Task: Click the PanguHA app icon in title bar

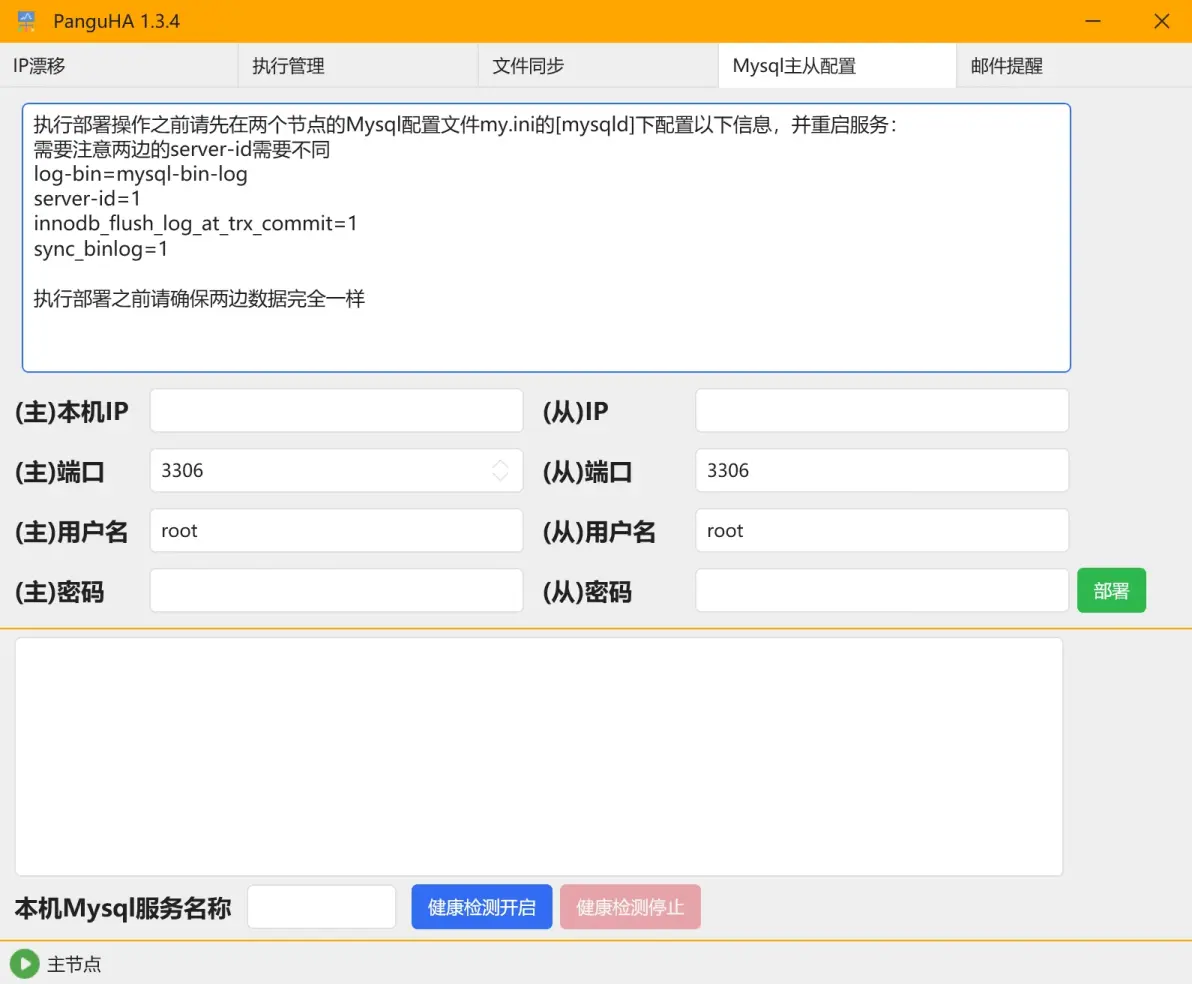Action: click(27, 21)
